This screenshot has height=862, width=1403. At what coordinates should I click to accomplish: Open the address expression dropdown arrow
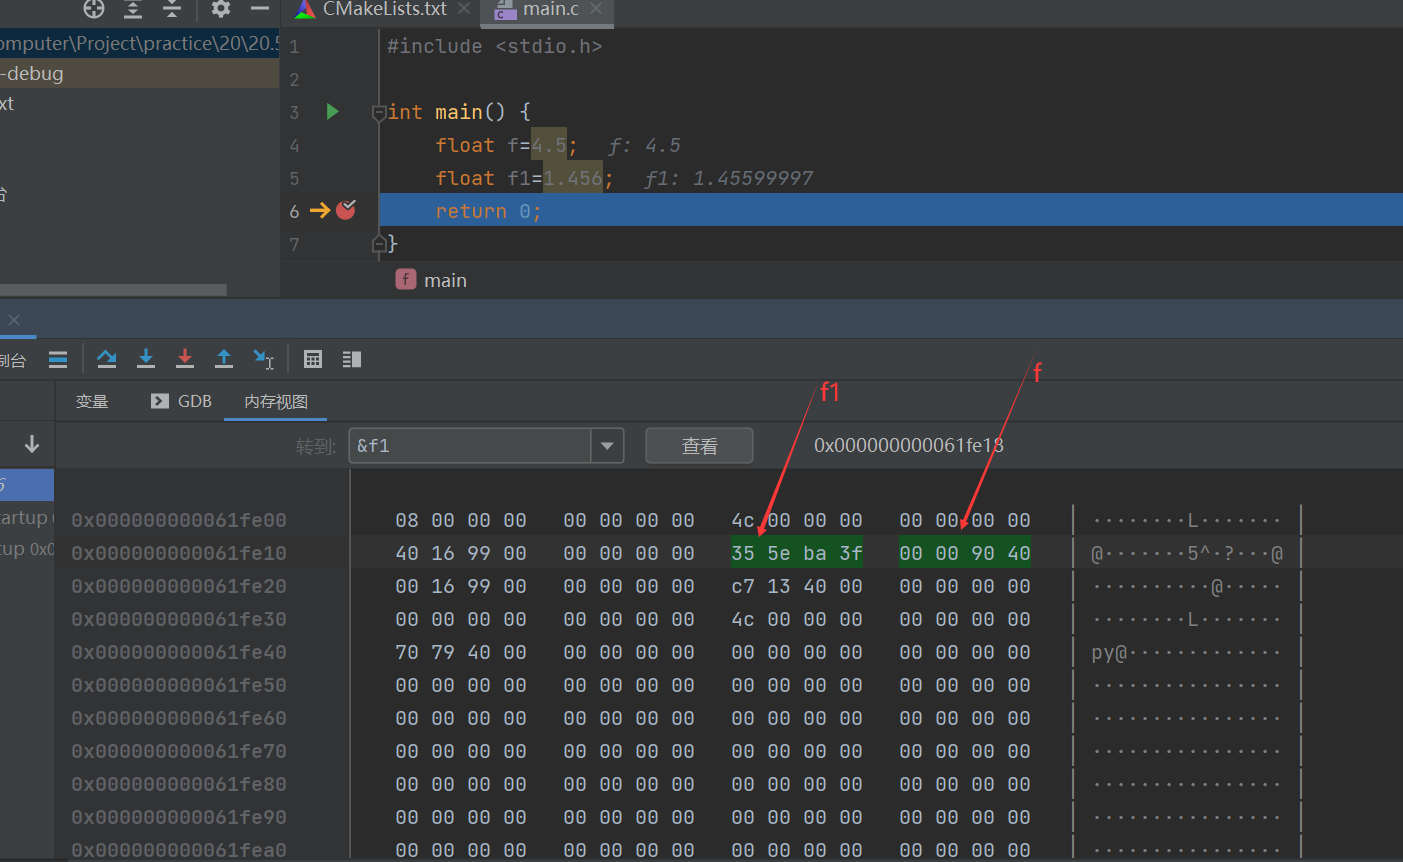coord(607,445)
